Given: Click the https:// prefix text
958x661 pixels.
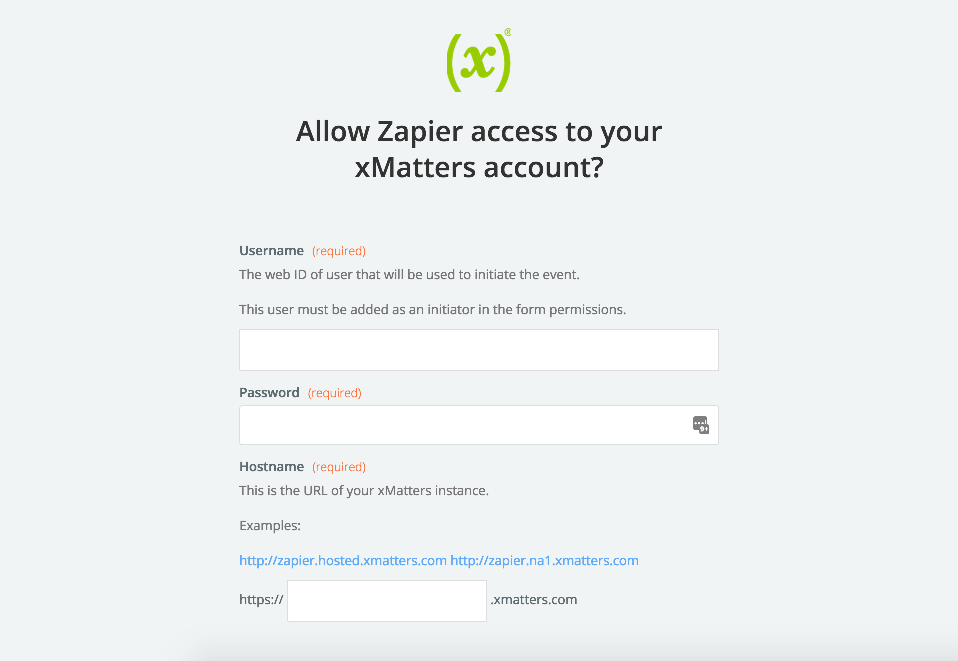Looking at the screenshot, I should (261, 599).
